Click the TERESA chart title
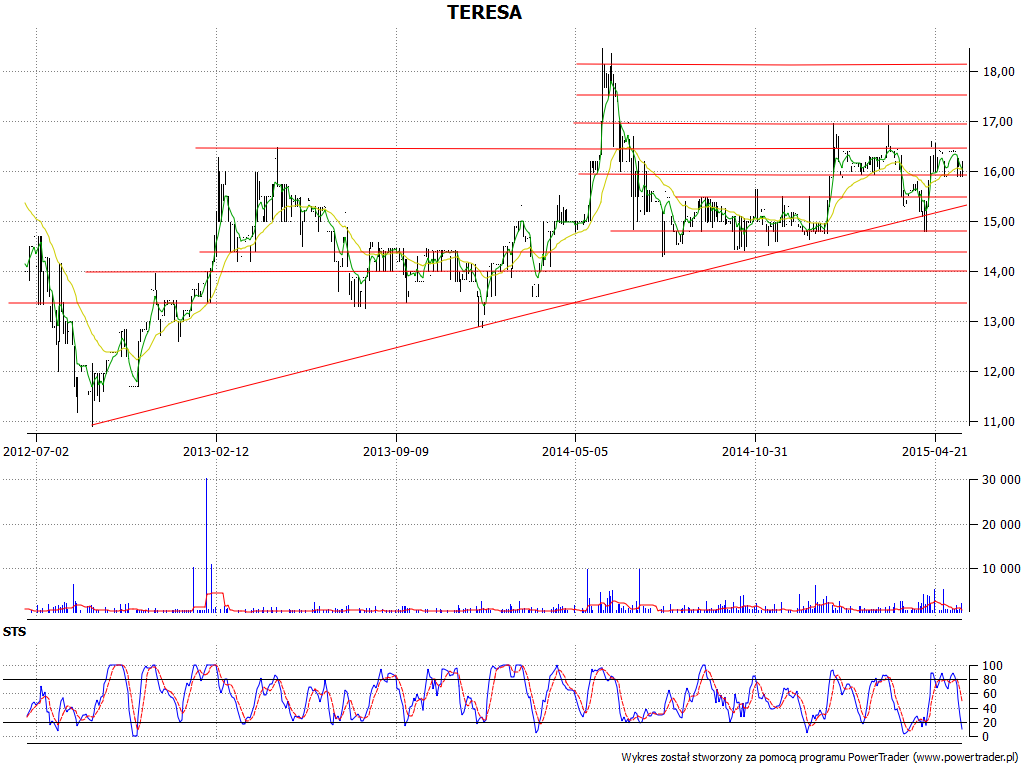This screenshot has height=768, width=1024. point(484,12)
